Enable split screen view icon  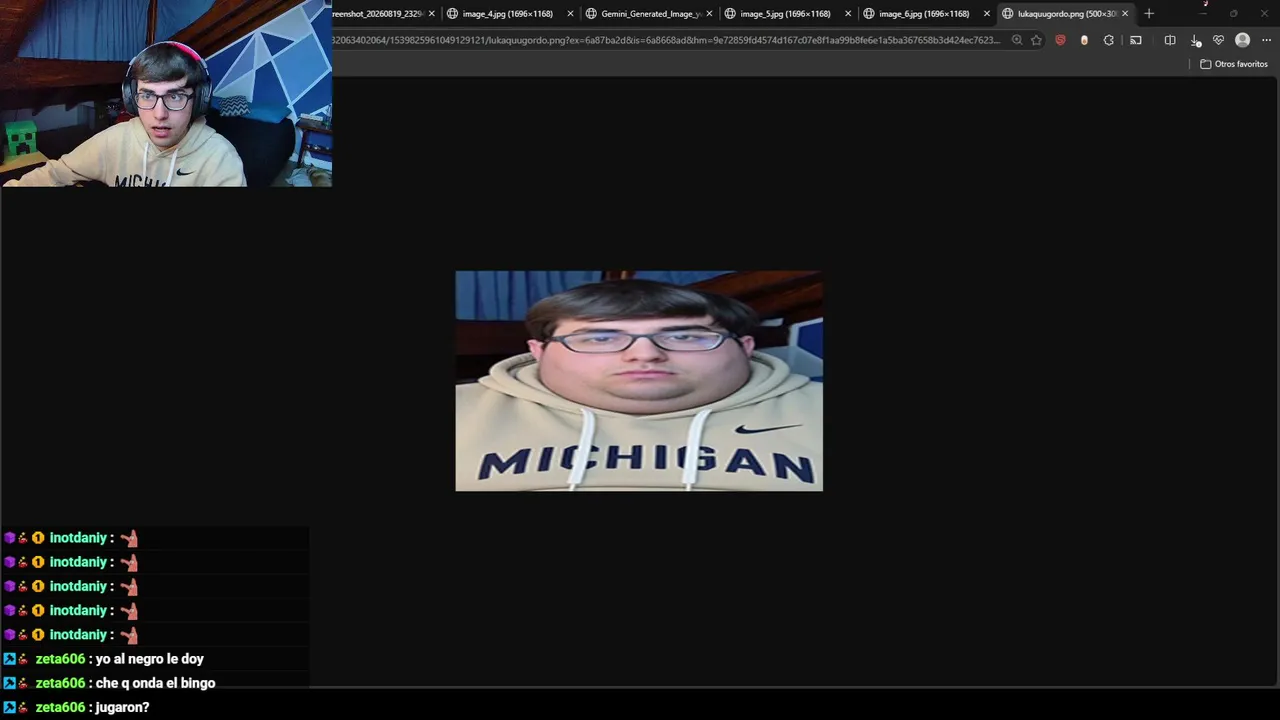[x=1170, y=40]
